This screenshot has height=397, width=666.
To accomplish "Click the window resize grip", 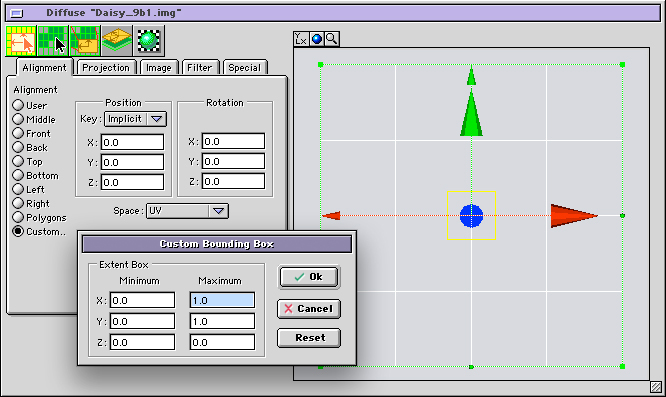I will (x=656, y=387).
